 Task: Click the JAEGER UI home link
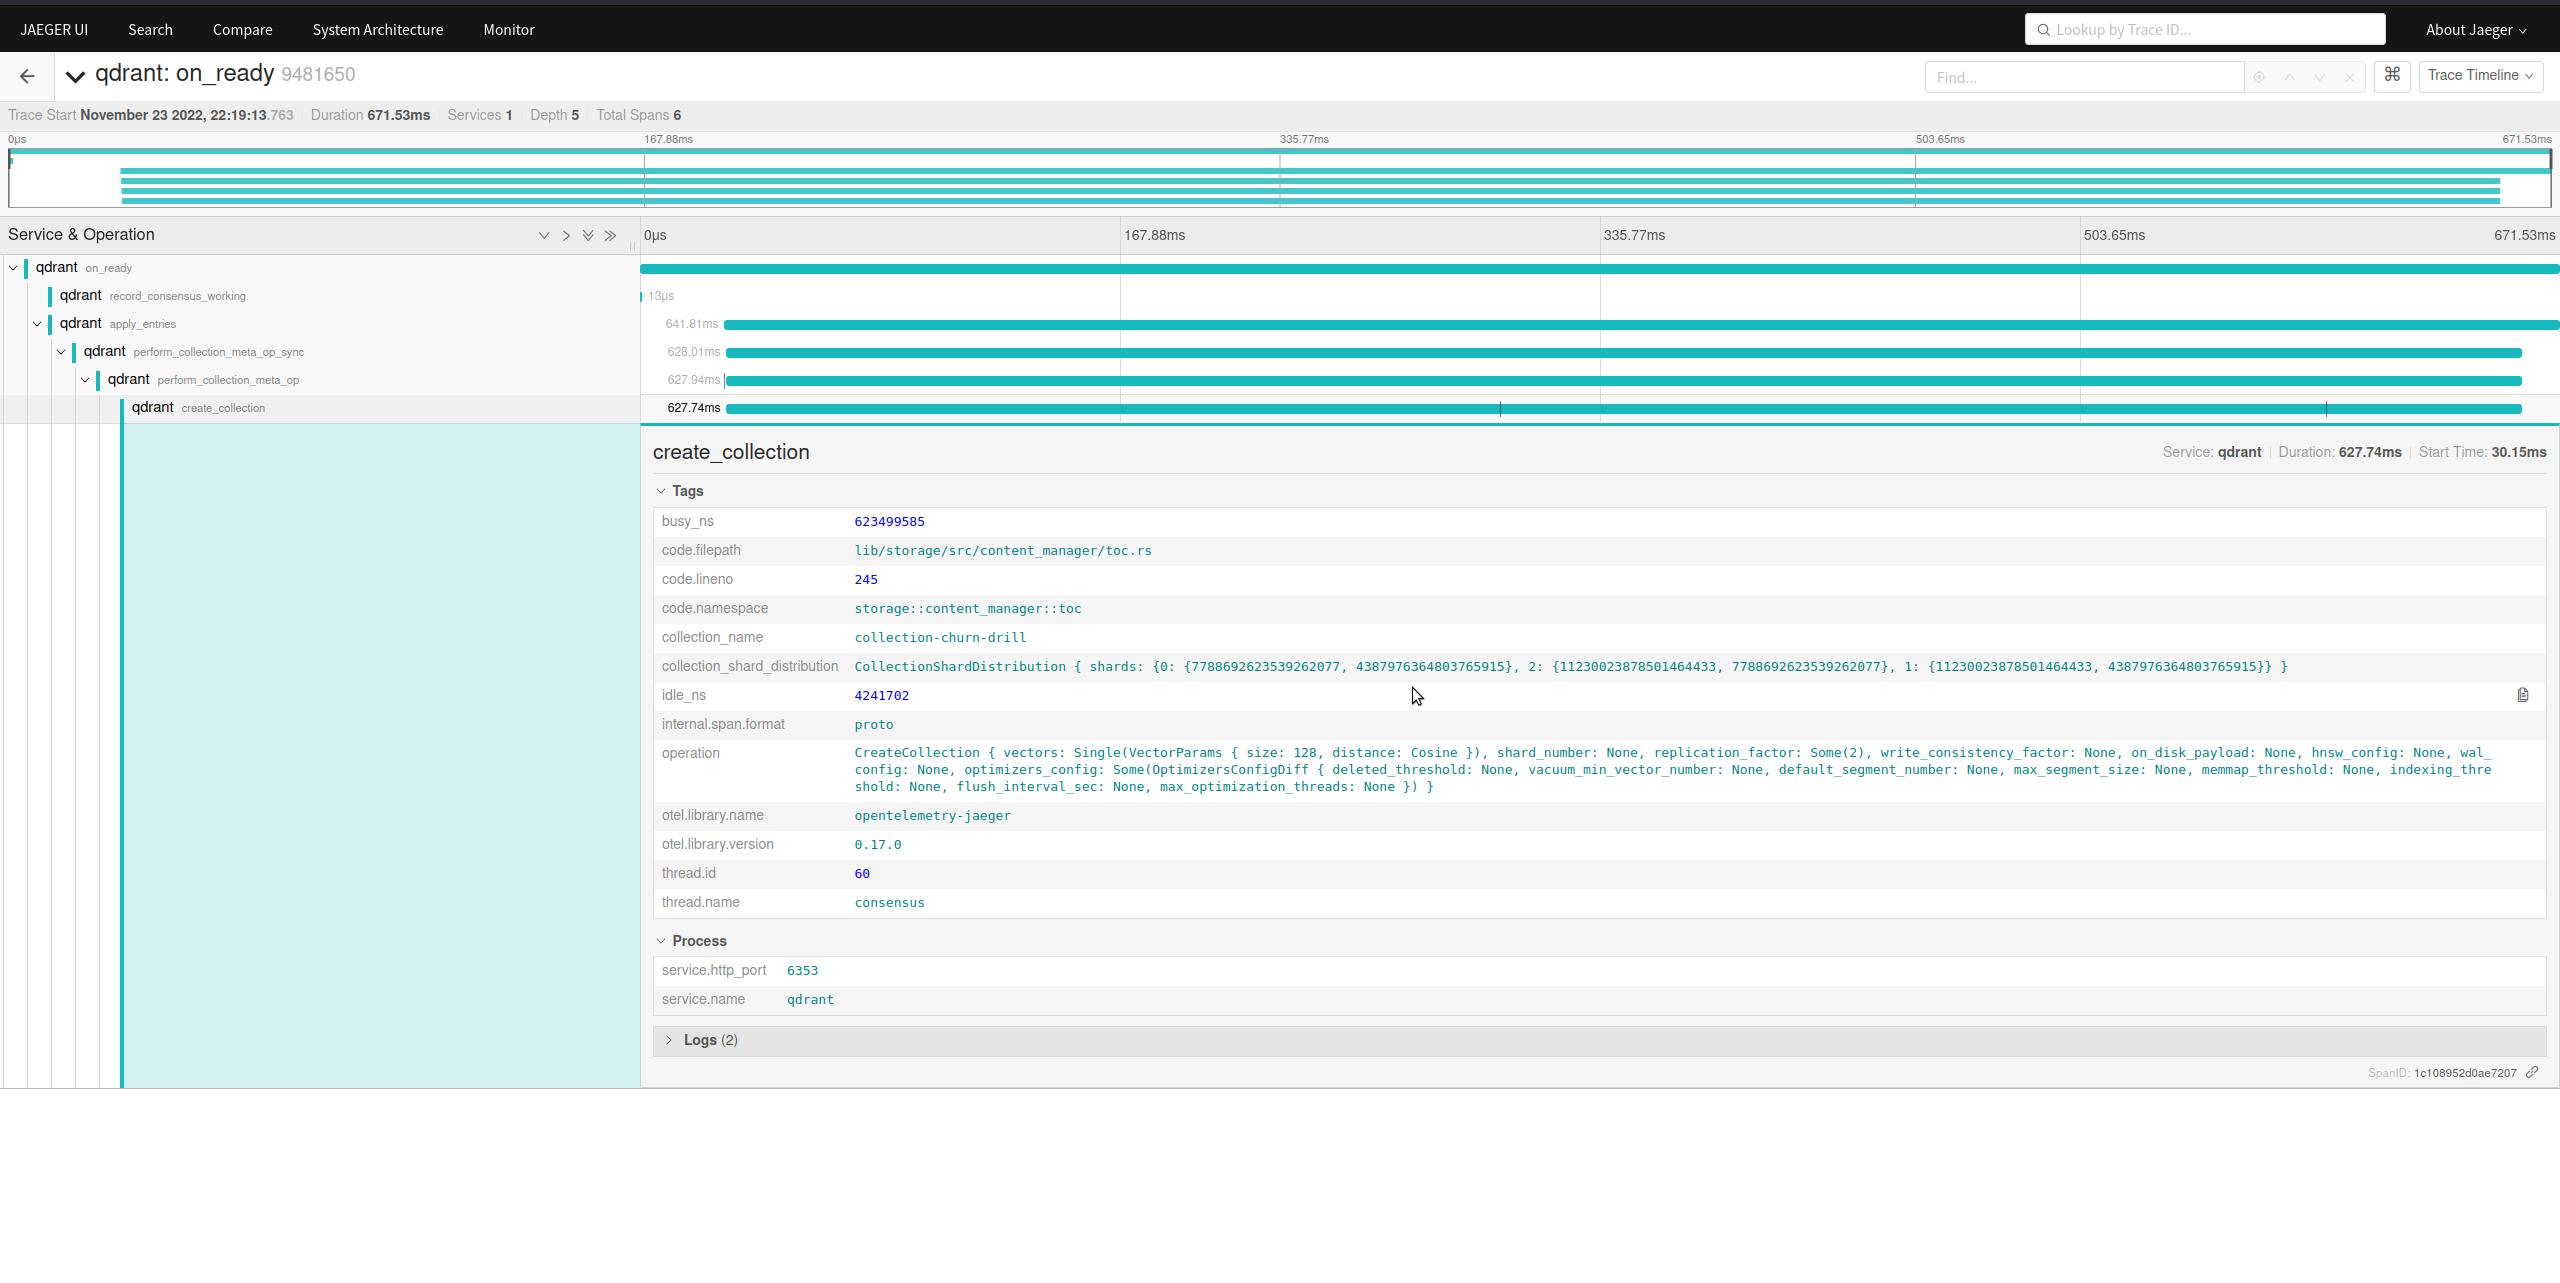53,28
